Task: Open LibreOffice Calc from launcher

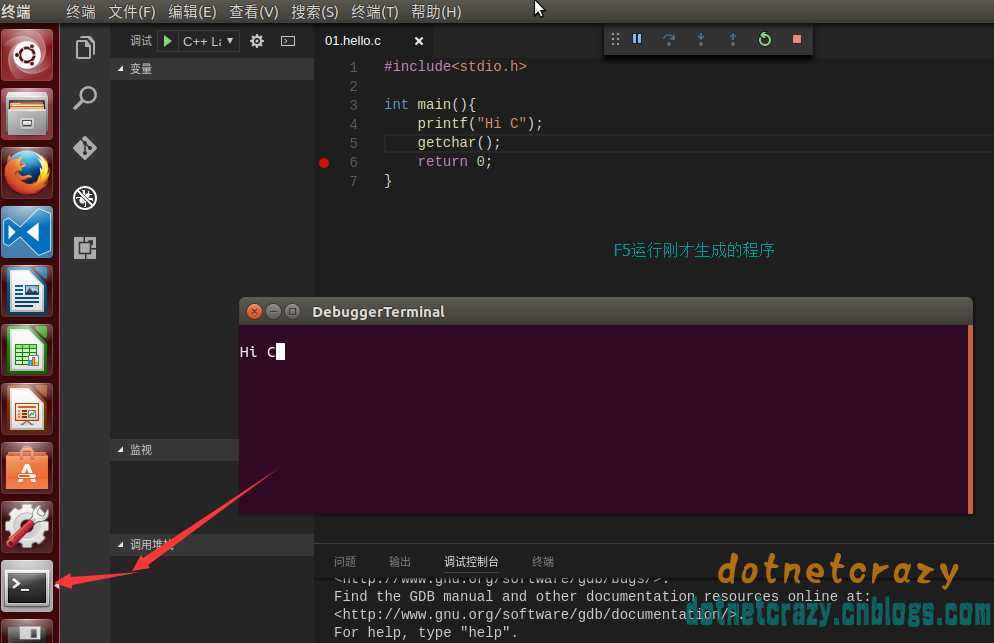Action: (27, 350)
